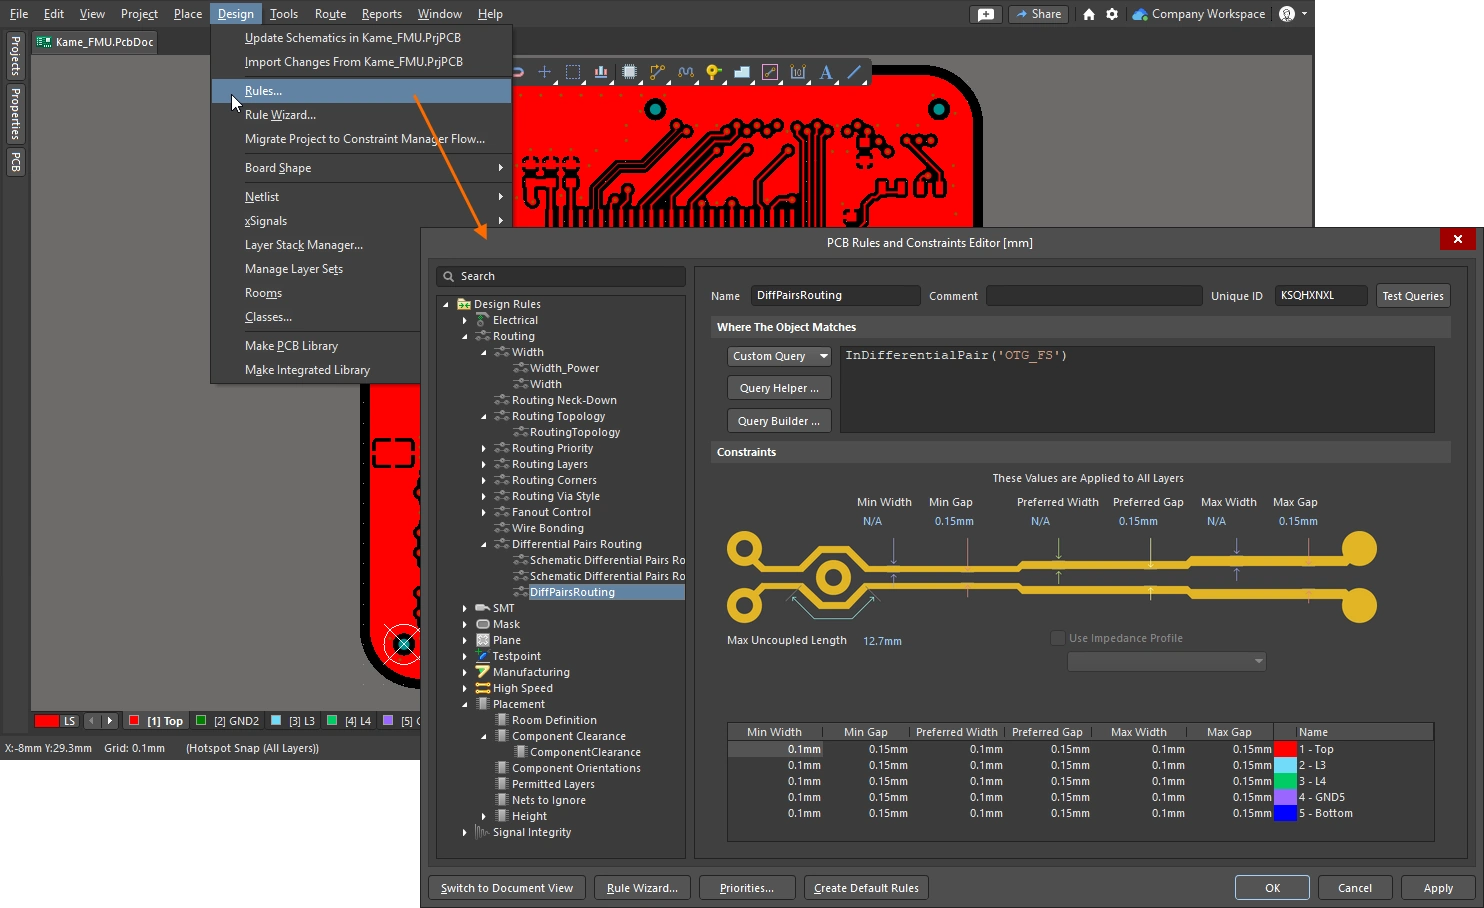The height and width of the screenshot is (908, 1484).
Task: Click the add comment speech bubble icon
Action: click(986, 14)
